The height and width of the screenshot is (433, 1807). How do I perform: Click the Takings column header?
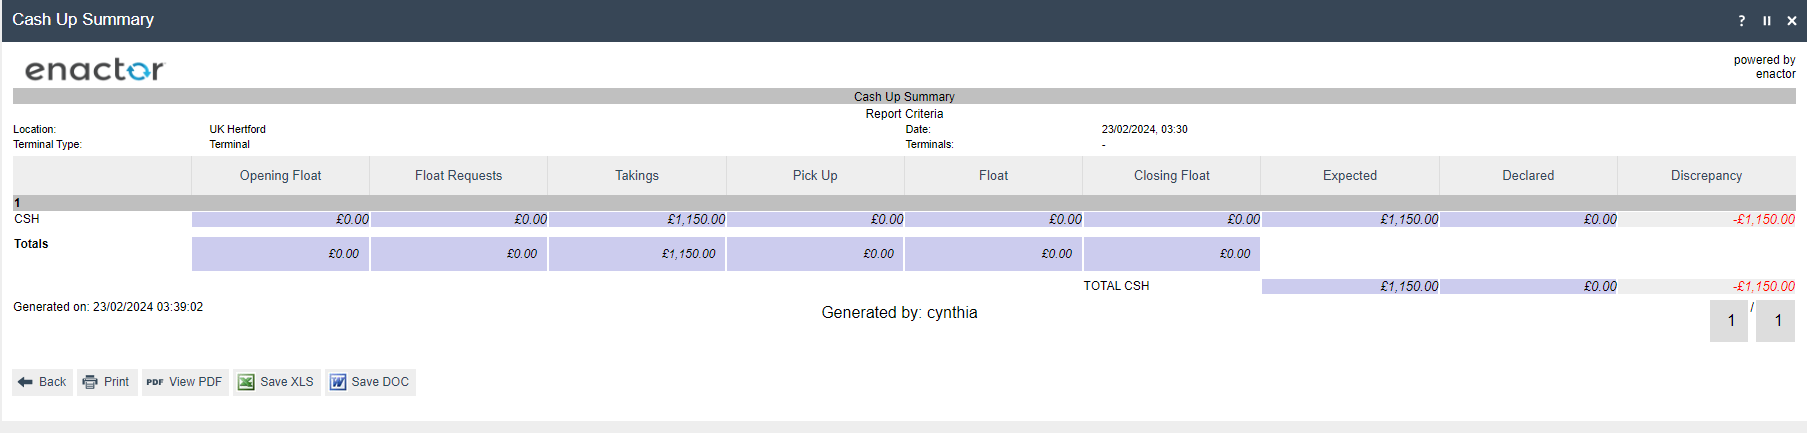point(636,176)
